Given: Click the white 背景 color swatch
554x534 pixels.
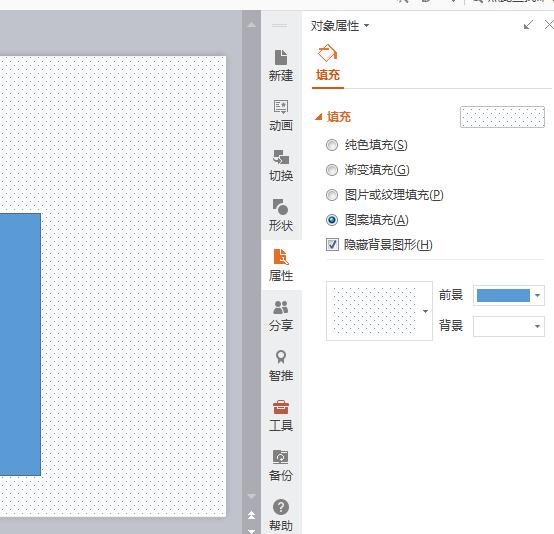Looking at the screenshot, I should pos(503,326).
